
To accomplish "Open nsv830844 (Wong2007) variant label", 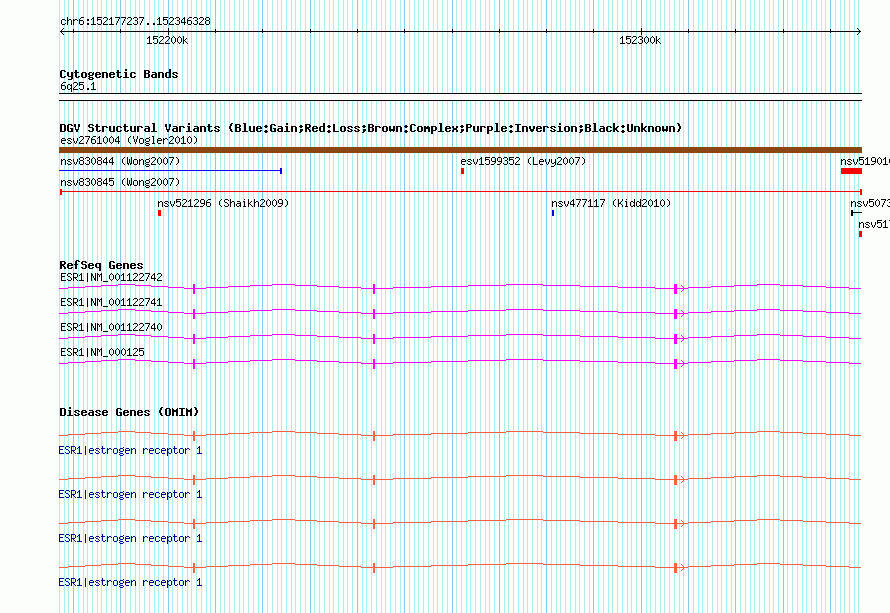I will point(120,161).
